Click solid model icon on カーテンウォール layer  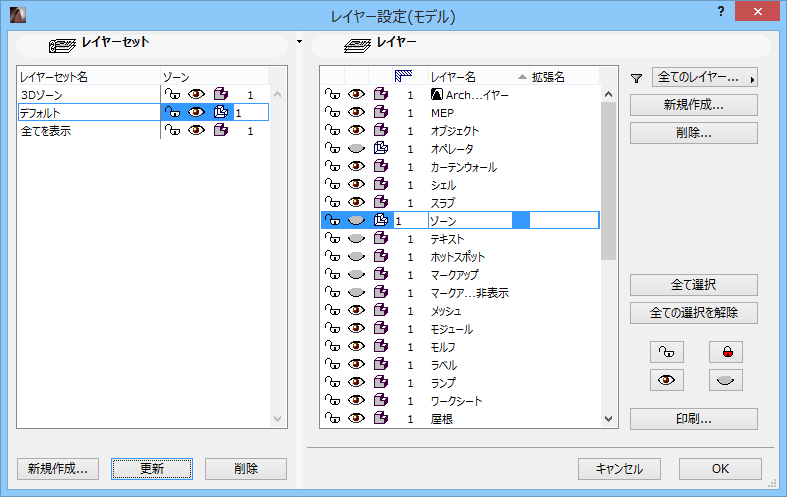381,166
